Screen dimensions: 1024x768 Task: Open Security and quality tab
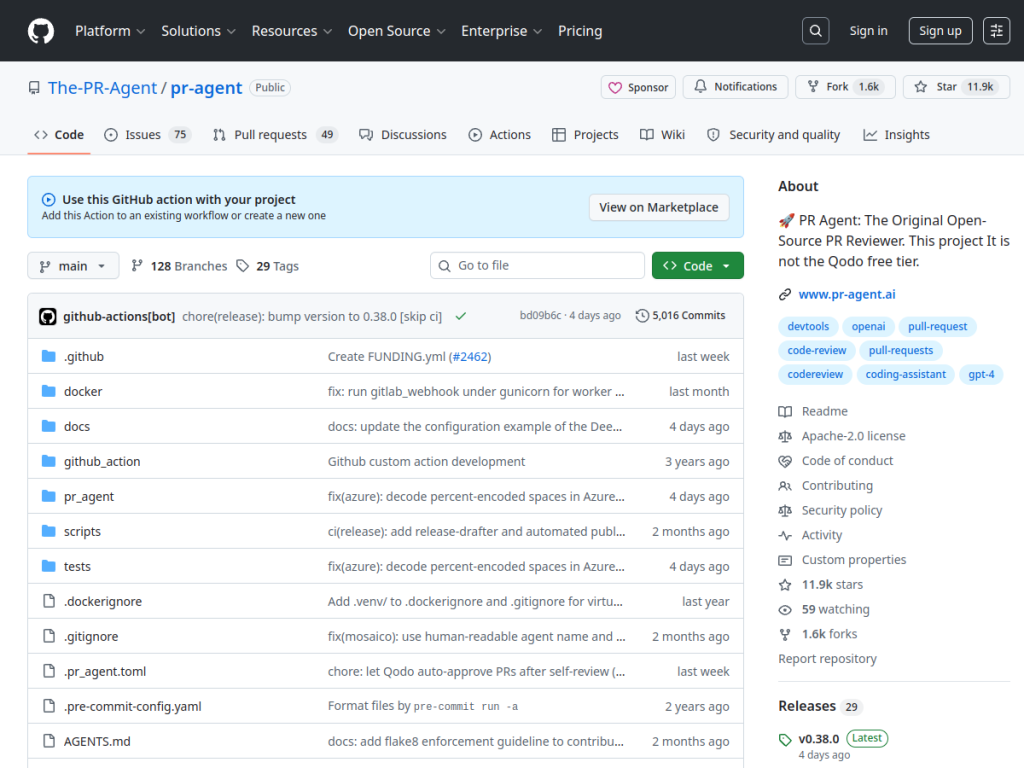tap(774, 135)
